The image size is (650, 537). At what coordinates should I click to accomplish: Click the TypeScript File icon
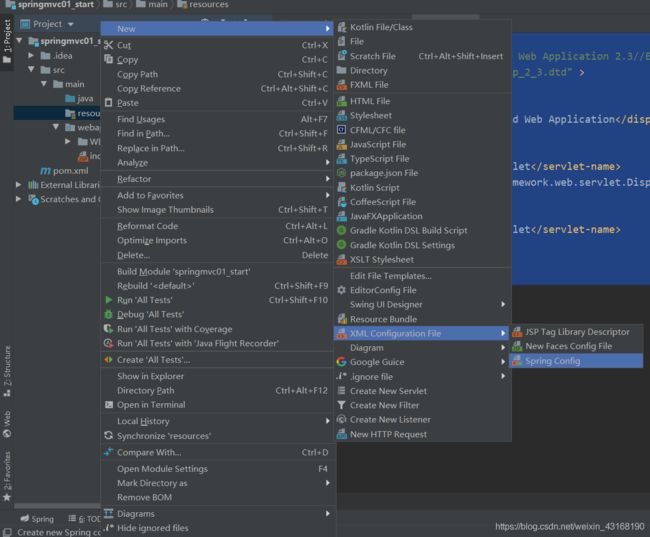click(x=342, y=159)
